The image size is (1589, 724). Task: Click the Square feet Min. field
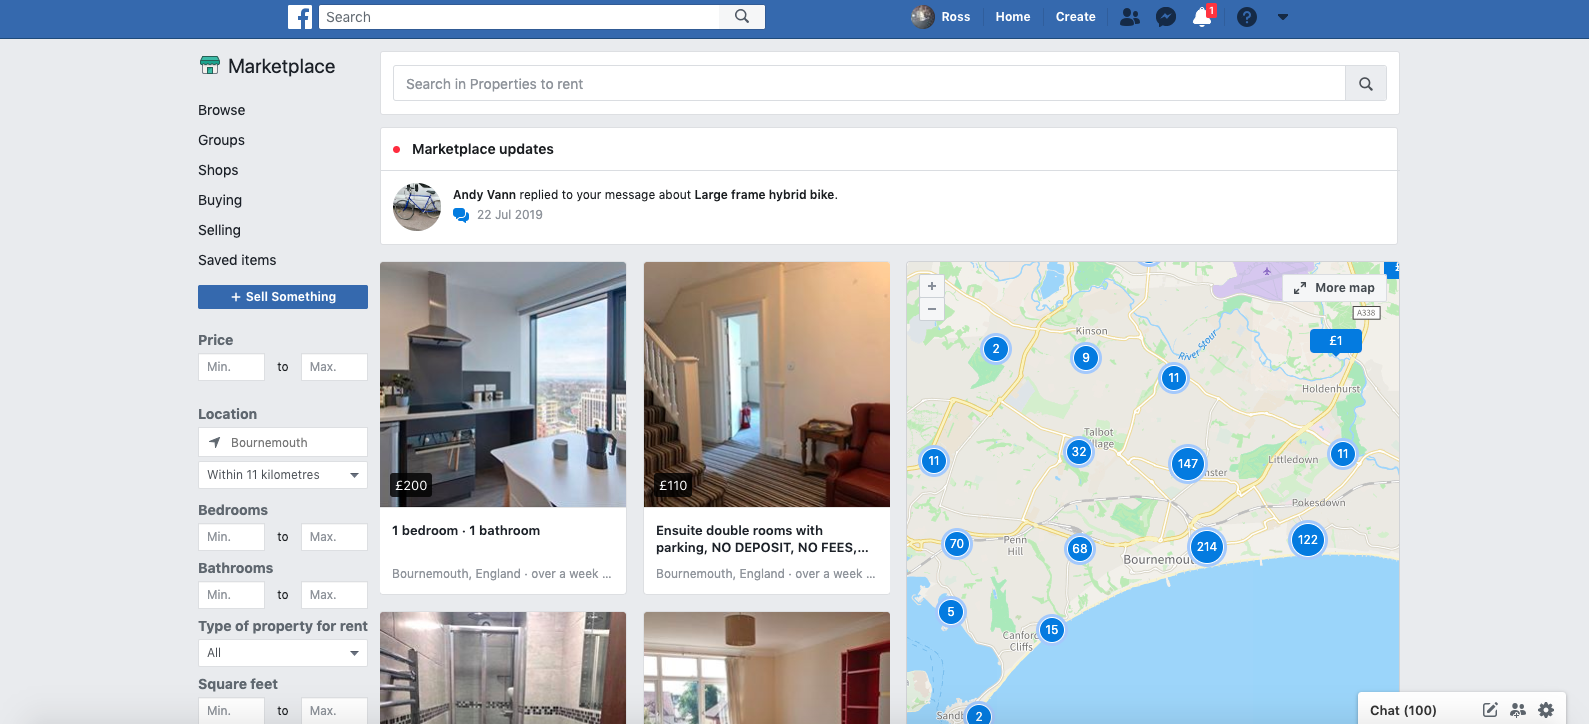point(232,711)
